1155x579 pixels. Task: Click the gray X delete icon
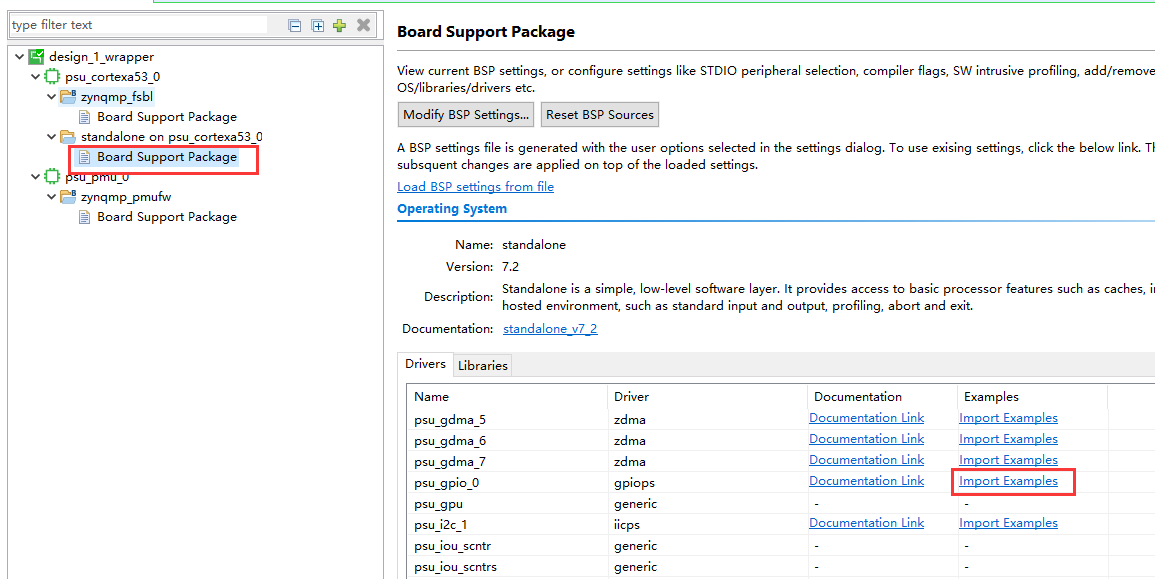click(x=364, y=25)
